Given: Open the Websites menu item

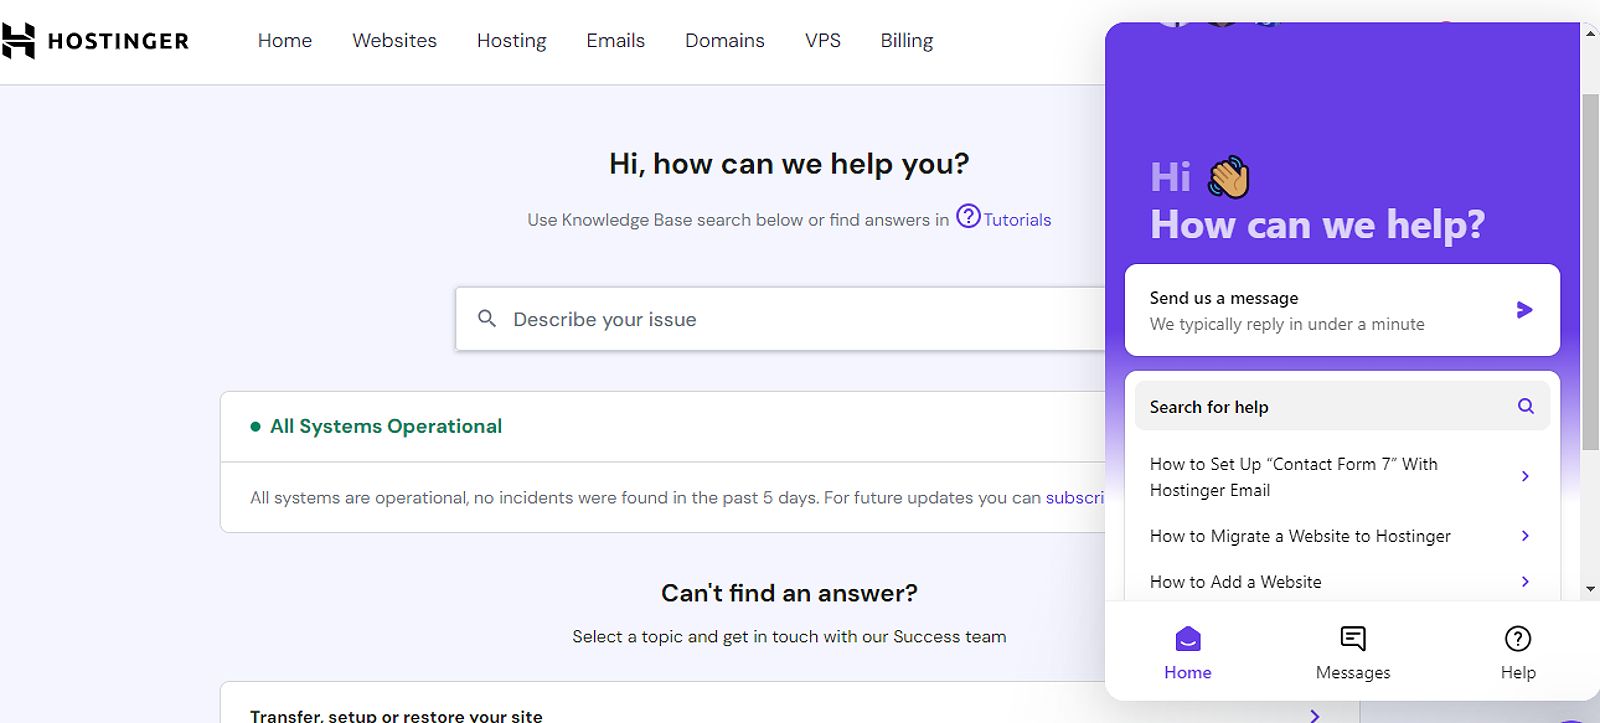Looking at the screenshot, I should point(394,41).
